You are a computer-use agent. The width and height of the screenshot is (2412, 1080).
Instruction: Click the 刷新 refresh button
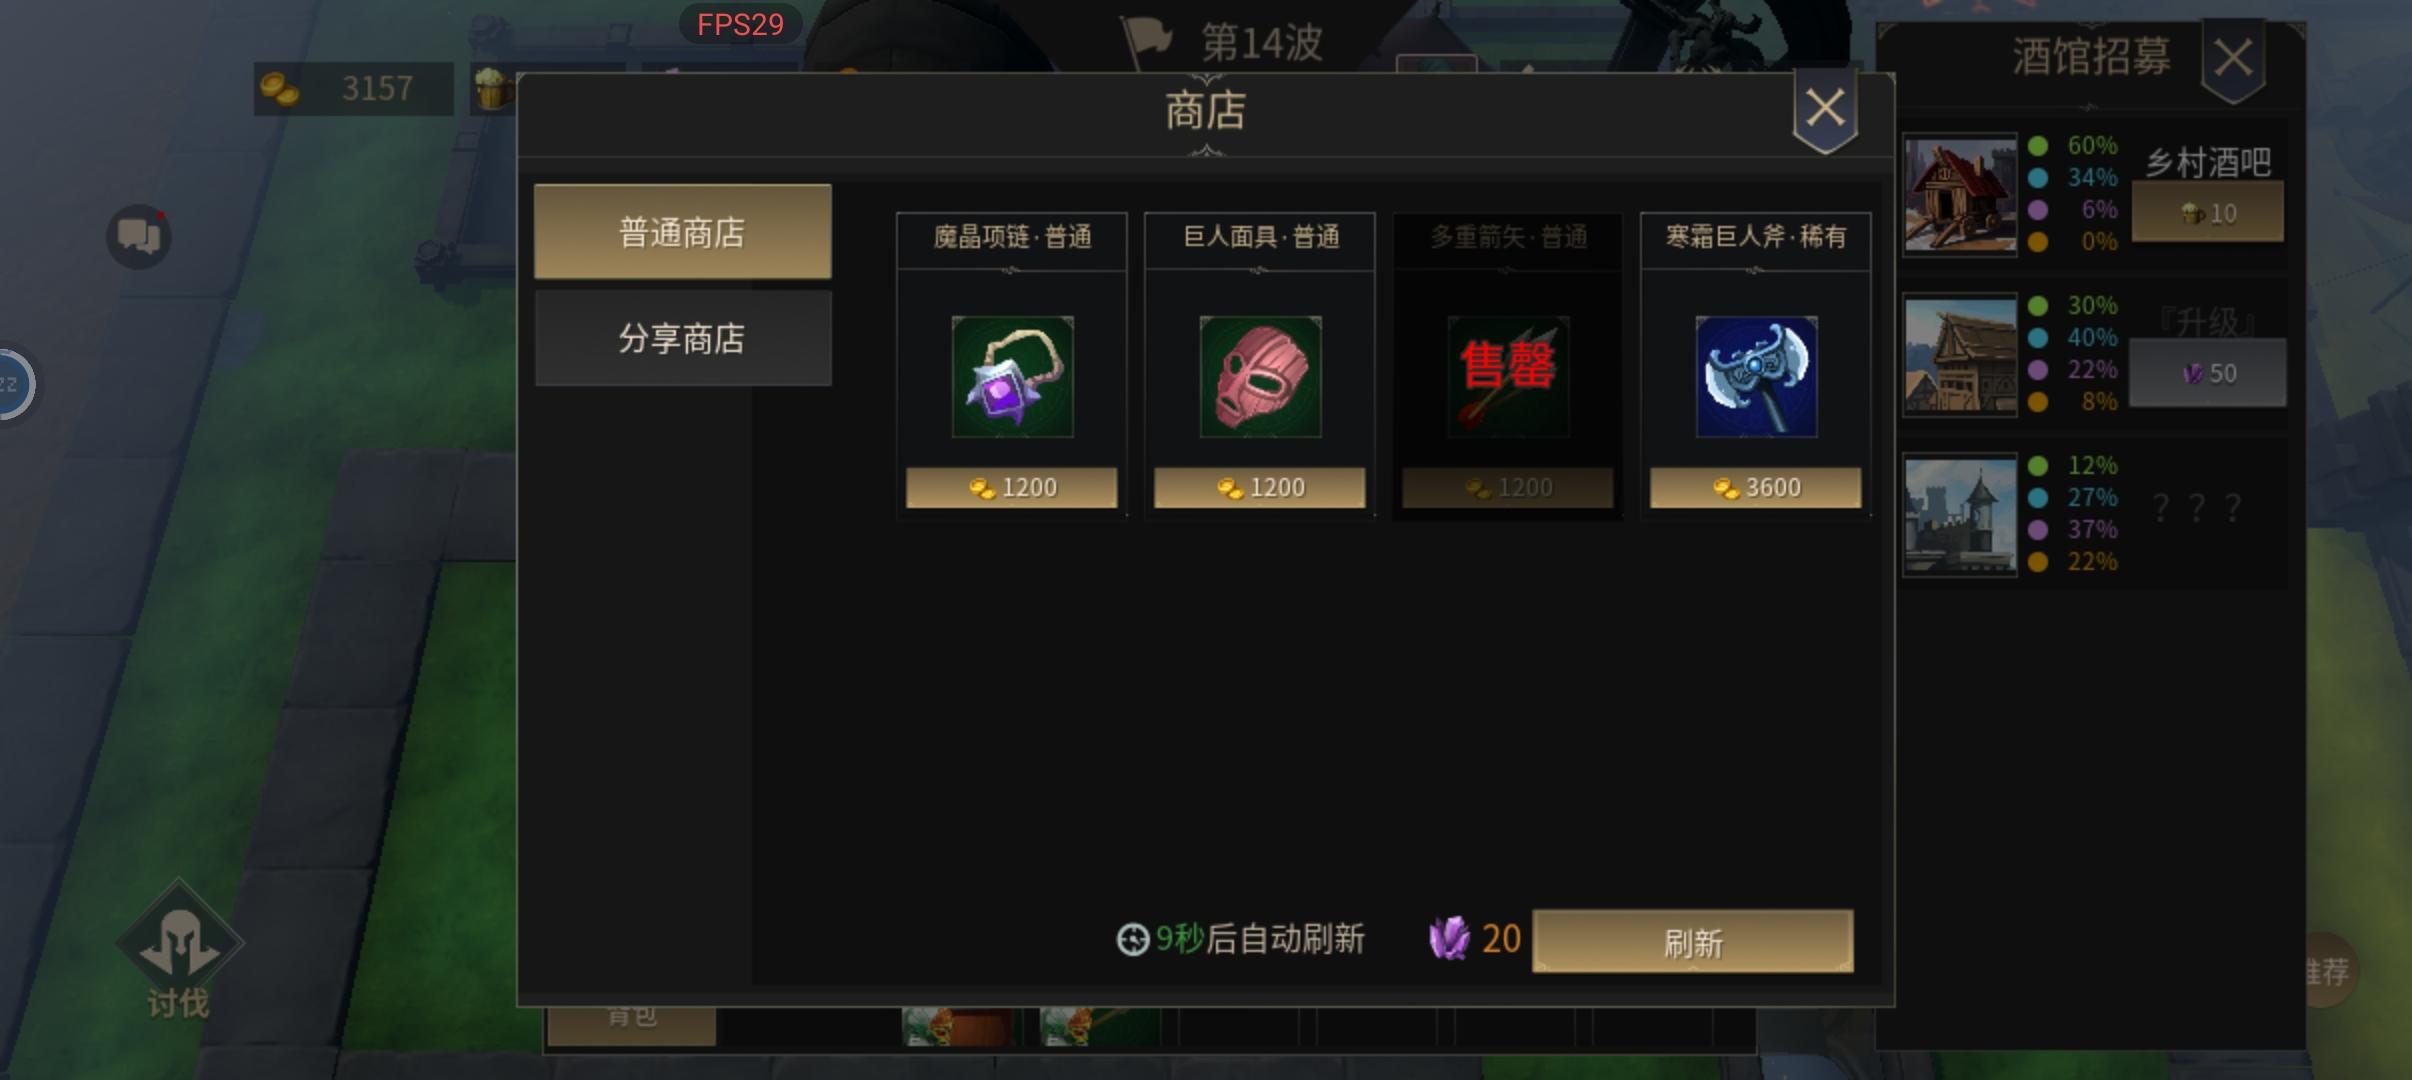(1693, 941)
